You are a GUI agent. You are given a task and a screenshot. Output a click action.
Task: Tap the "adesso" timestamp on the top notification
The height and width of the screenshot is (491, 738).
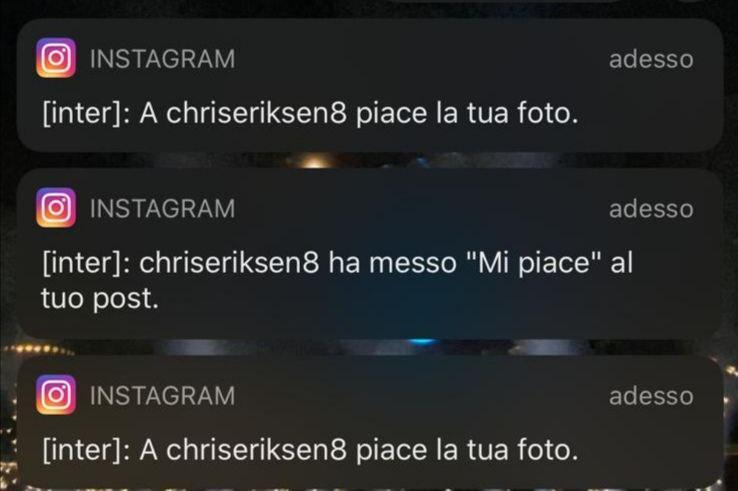point(651,59)
